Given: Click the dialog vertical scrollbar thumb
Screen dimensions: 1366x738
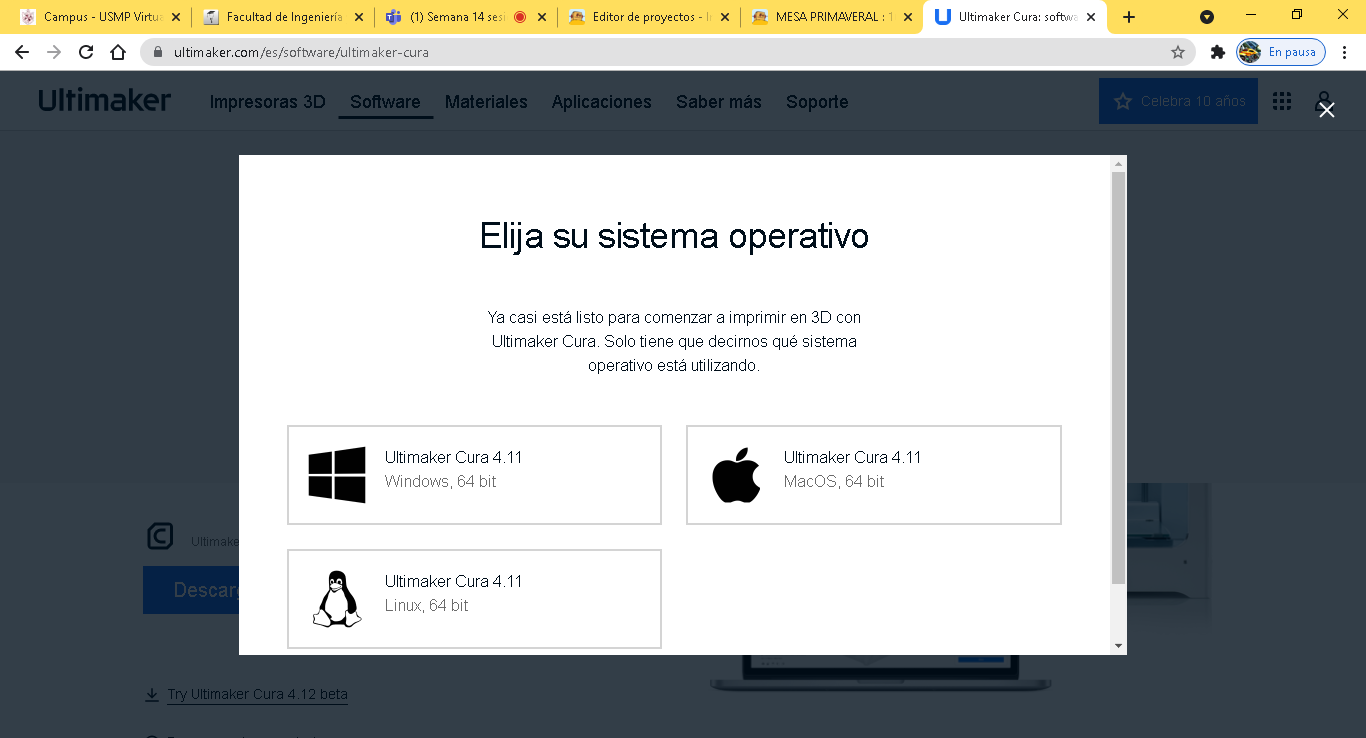Looking at the screenshot, I should point(1119,378).
